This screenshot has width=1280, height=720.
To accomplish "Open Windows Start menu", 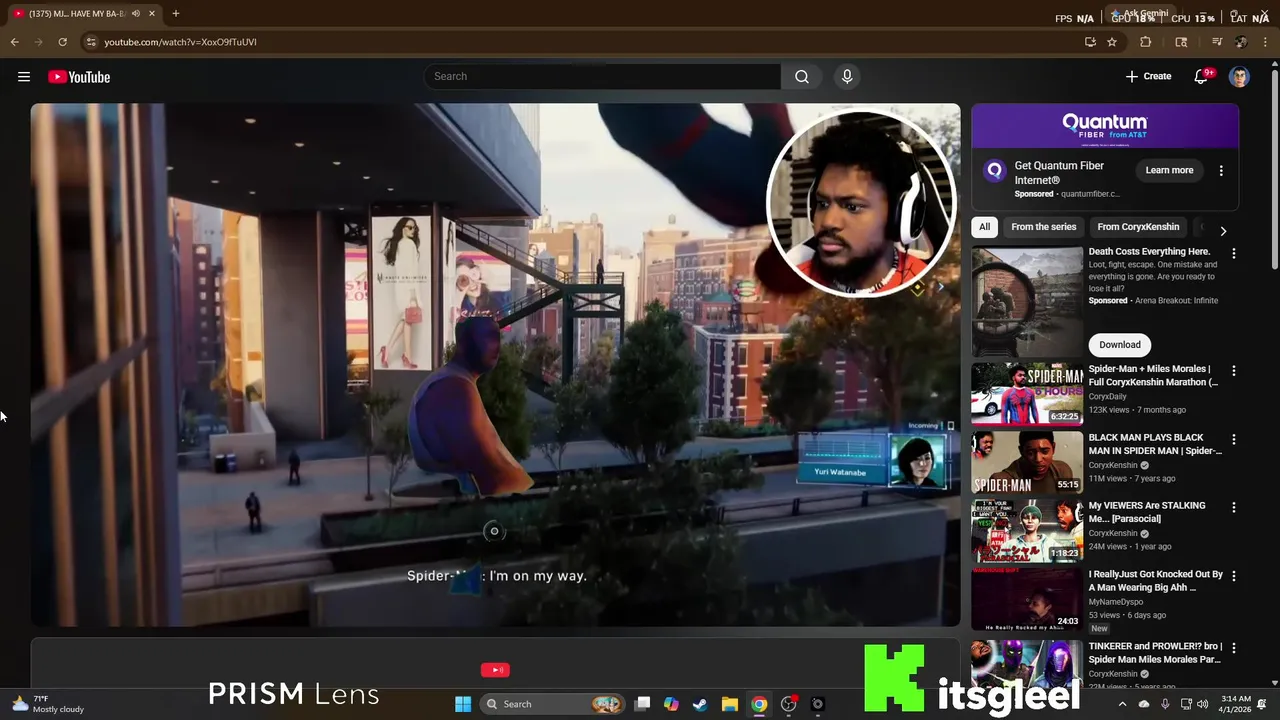I will click(x=463, y=704).
